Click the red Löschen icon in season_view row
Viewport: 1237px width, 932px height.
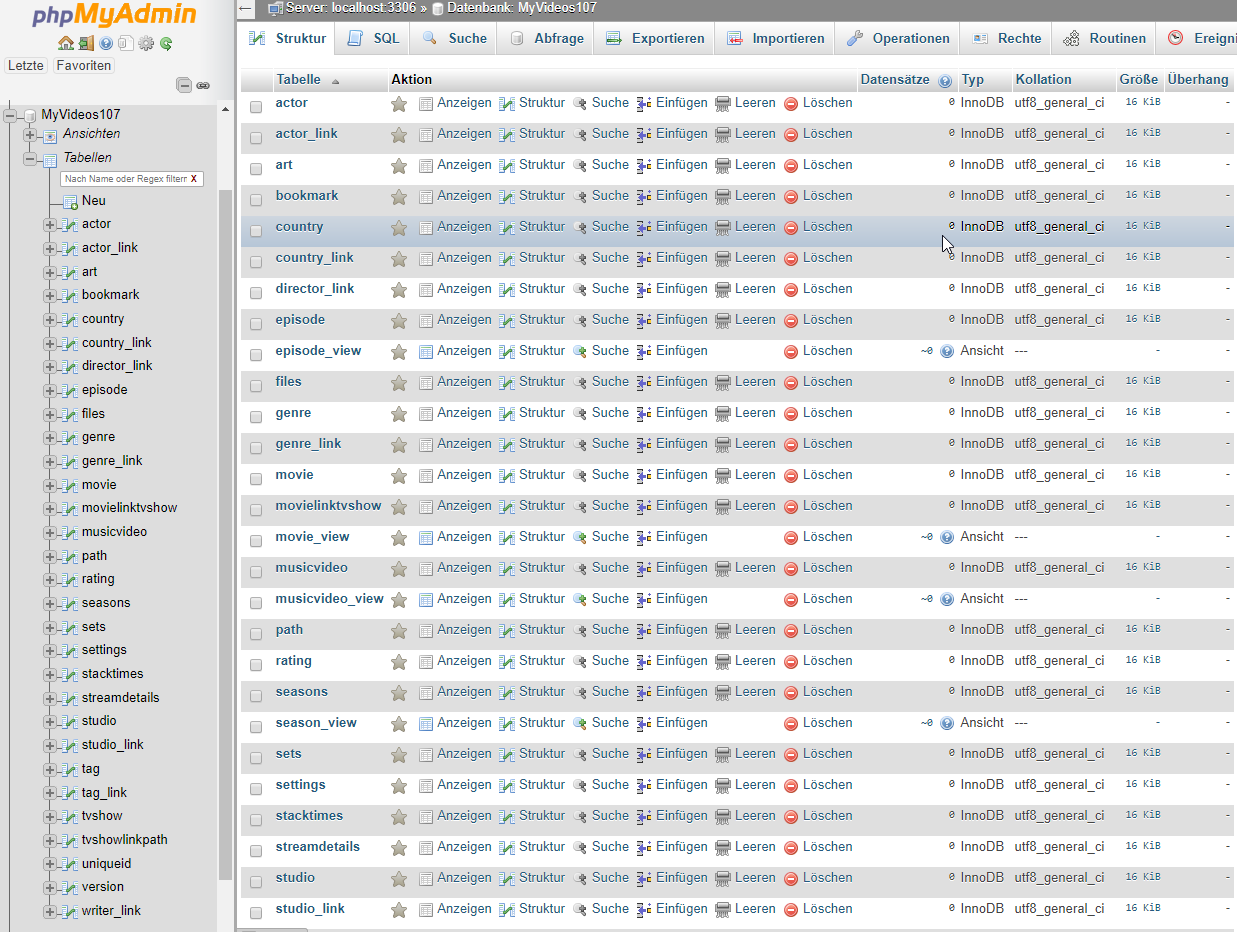[x=791, y=724]
